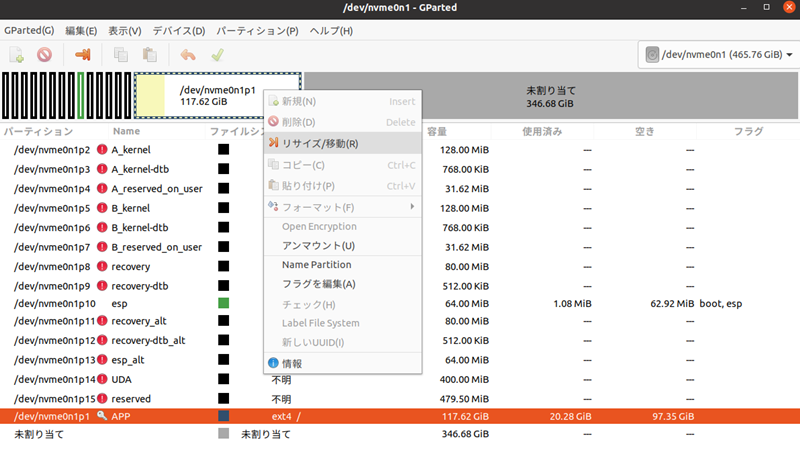This screenshot has width=800, height=470.
Task: Click the 62.92 MiB free cell
Action: (672, 304)
